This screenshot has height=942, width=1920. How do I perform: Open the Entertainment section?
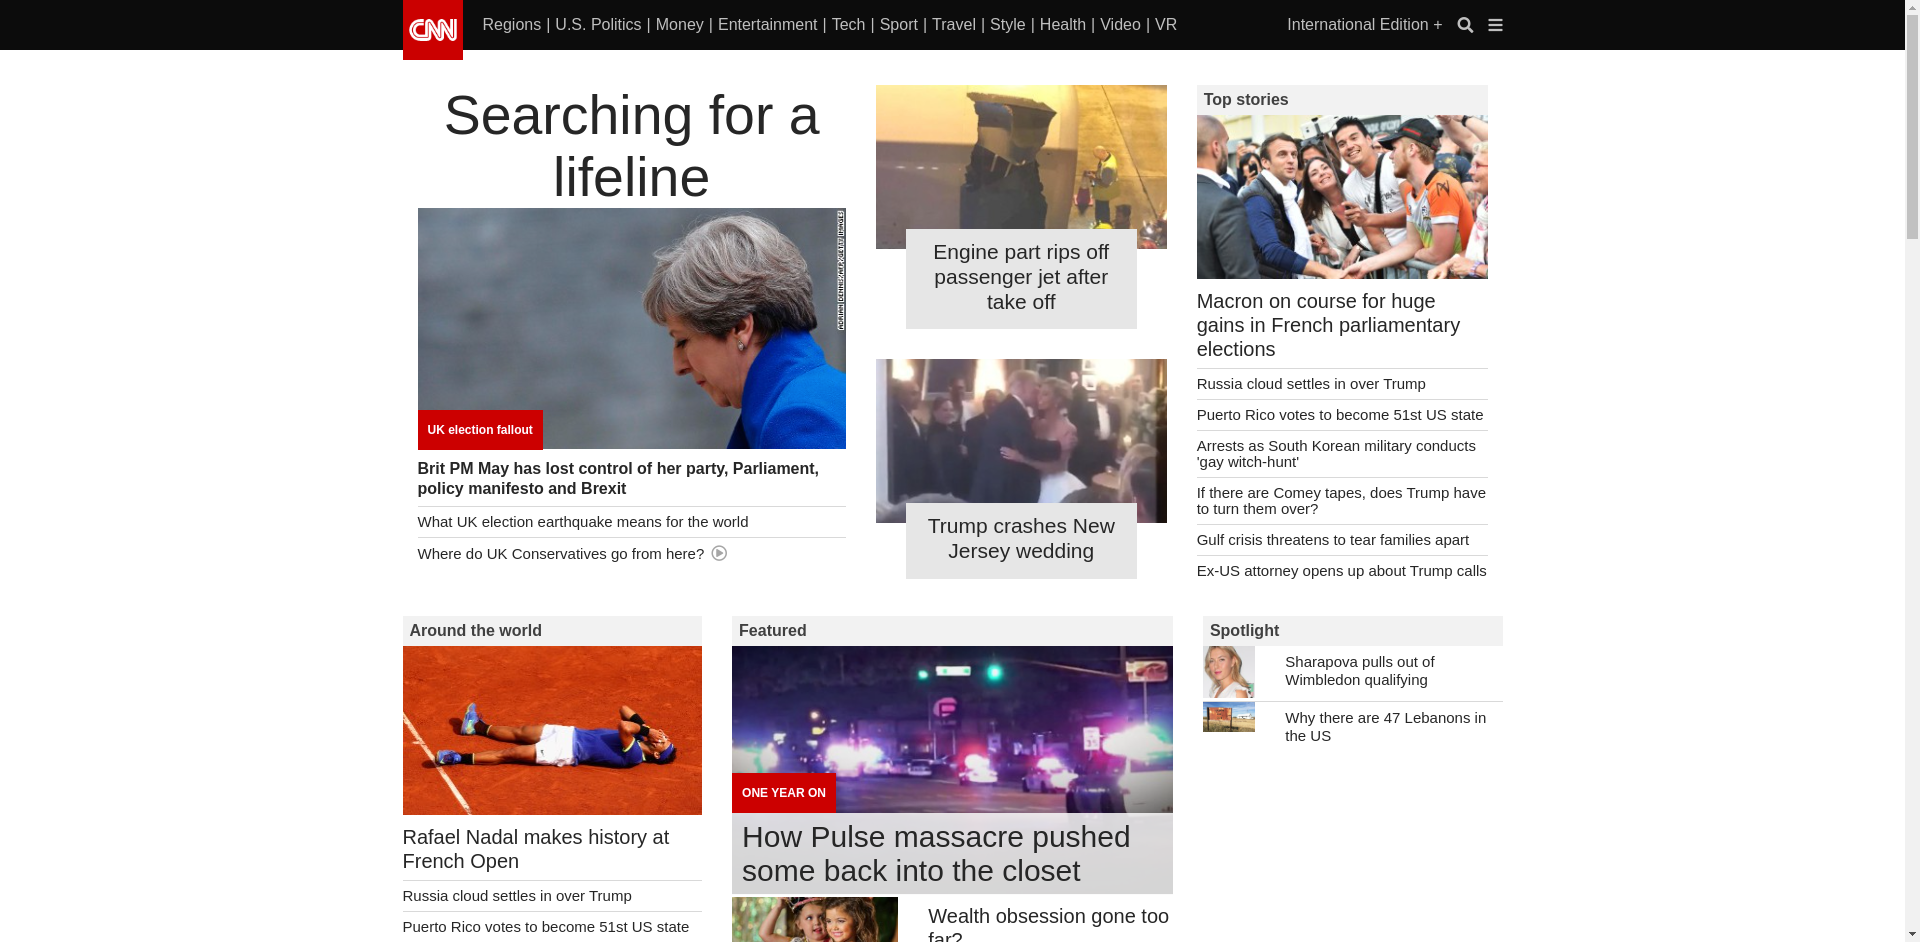767,25
